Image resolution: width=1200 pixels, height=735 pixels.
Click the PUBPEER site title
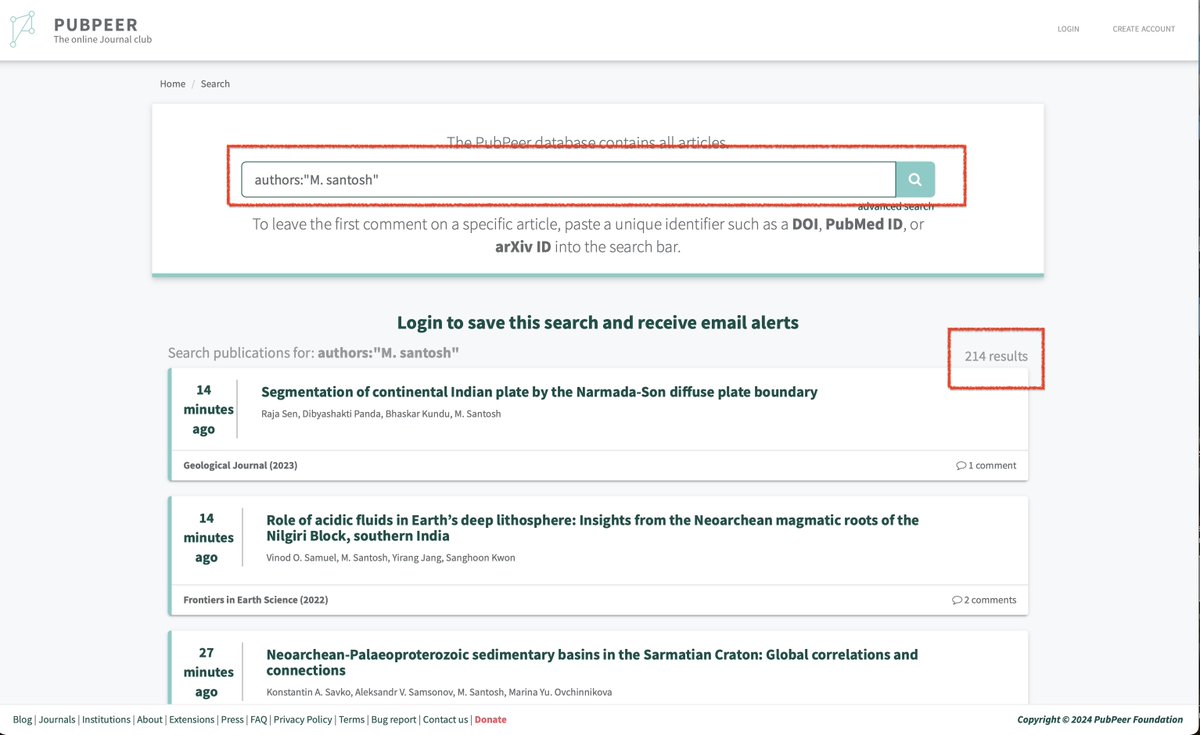point(96,24)
